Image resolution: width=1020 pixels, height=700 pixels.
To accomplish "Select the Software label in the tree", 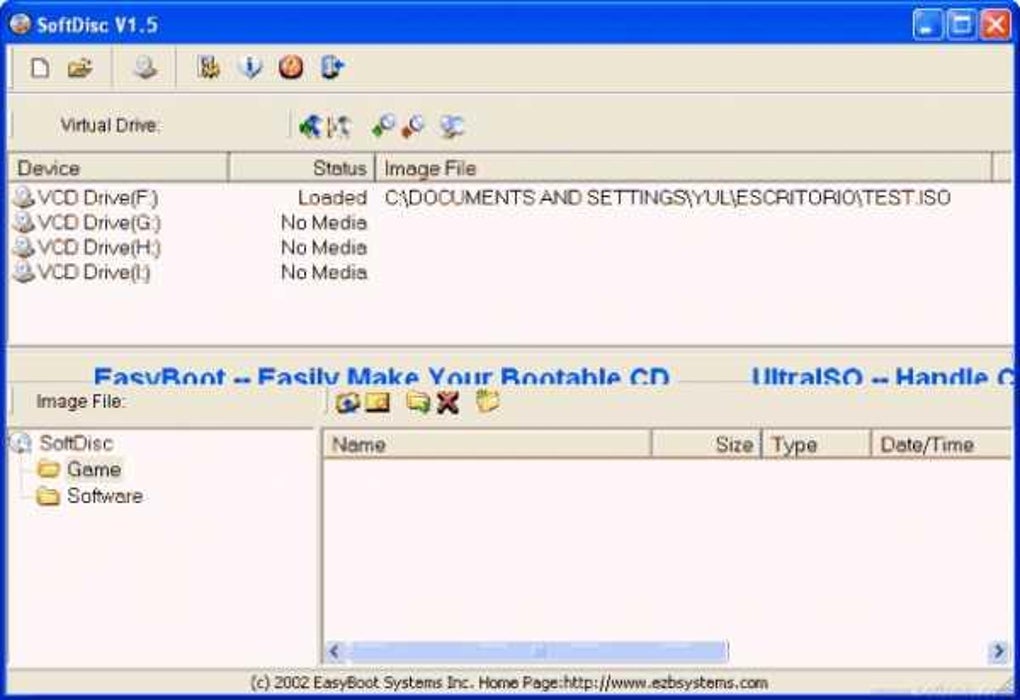I will [105, 496].
